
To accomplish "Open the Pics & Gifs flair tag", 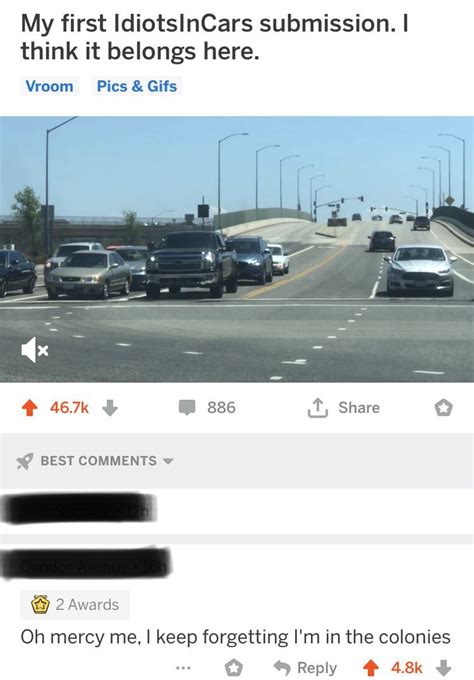I will click(137, 86).
